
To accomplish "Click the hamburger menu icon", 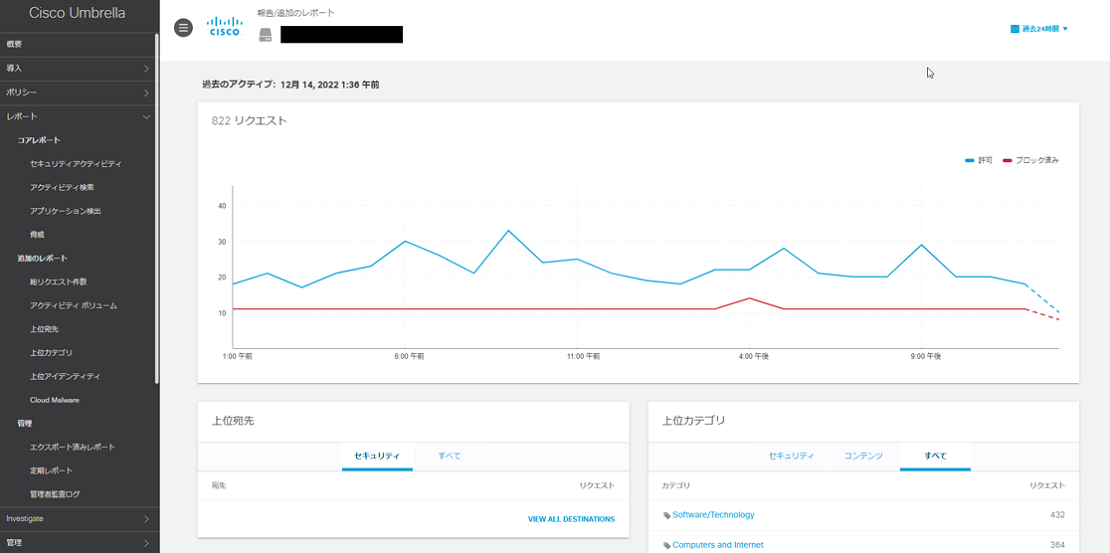I will (183, 28).
